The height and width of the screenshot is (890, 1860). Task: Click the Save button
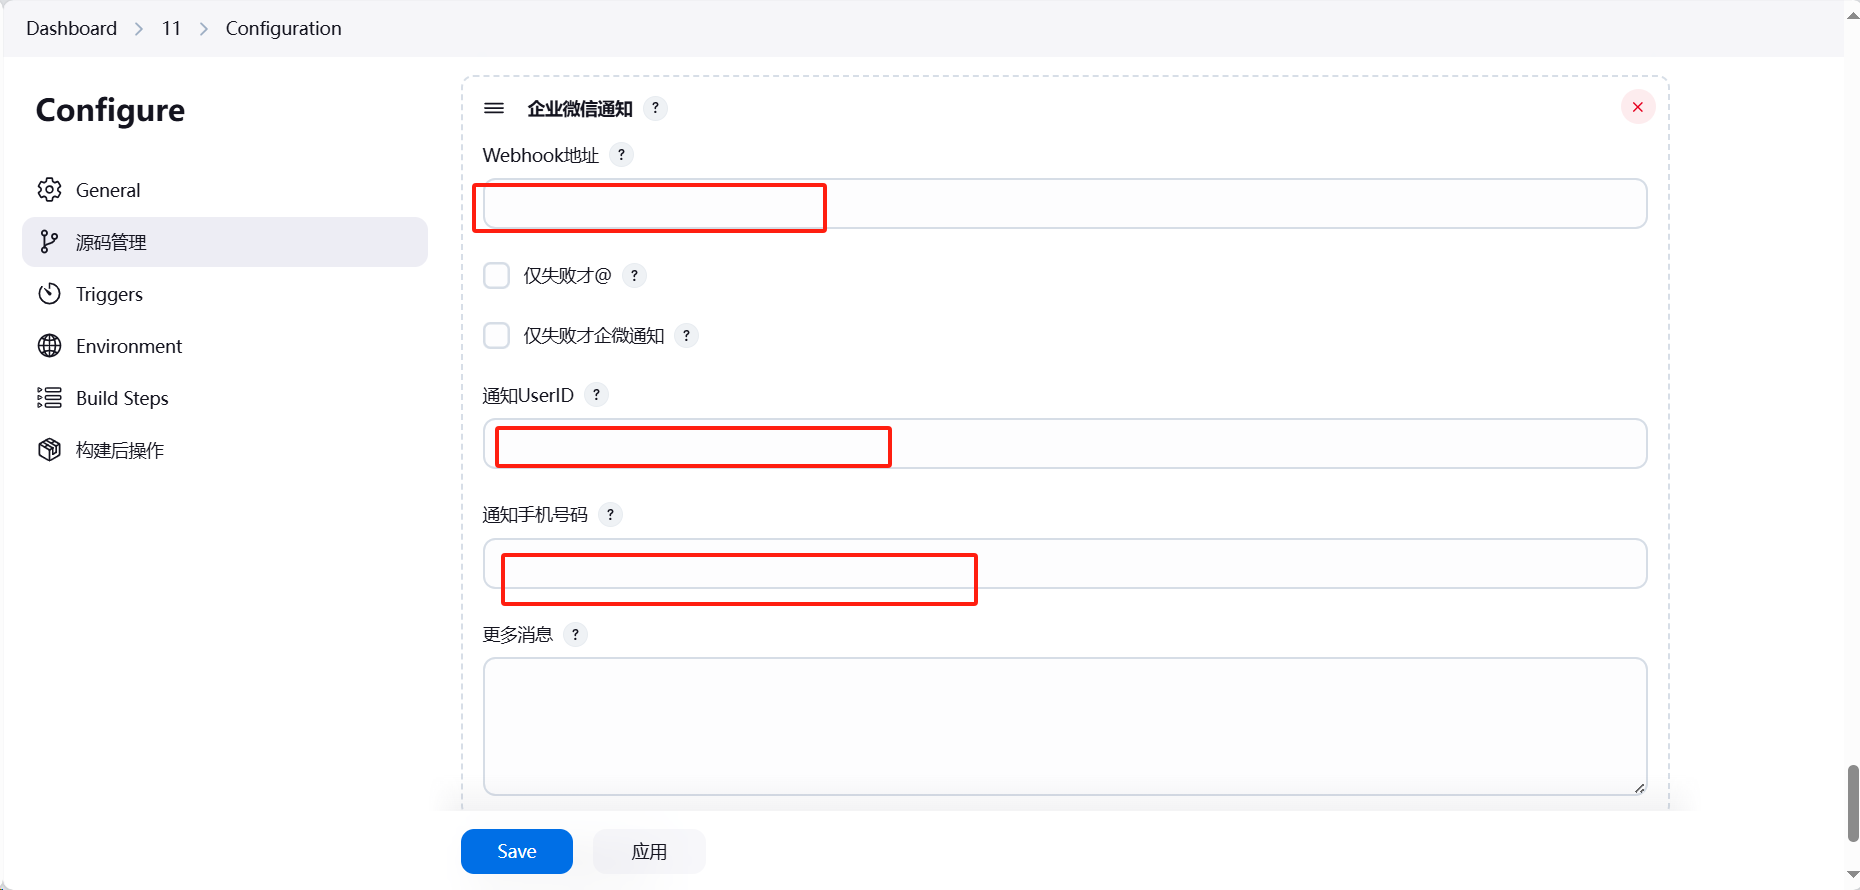(517, 851)
